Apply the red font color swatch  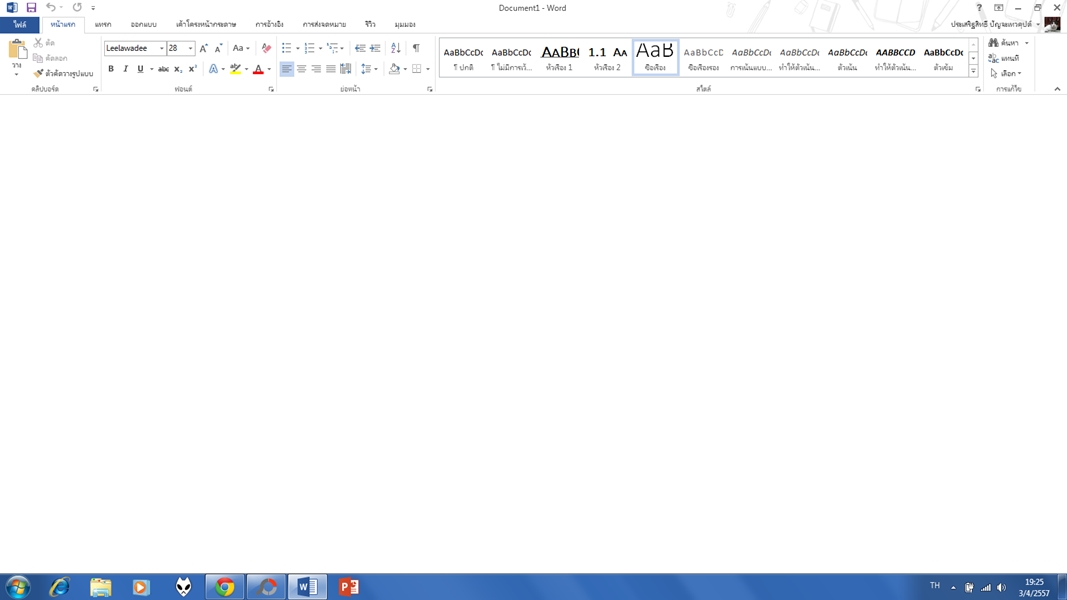point(258,69)
